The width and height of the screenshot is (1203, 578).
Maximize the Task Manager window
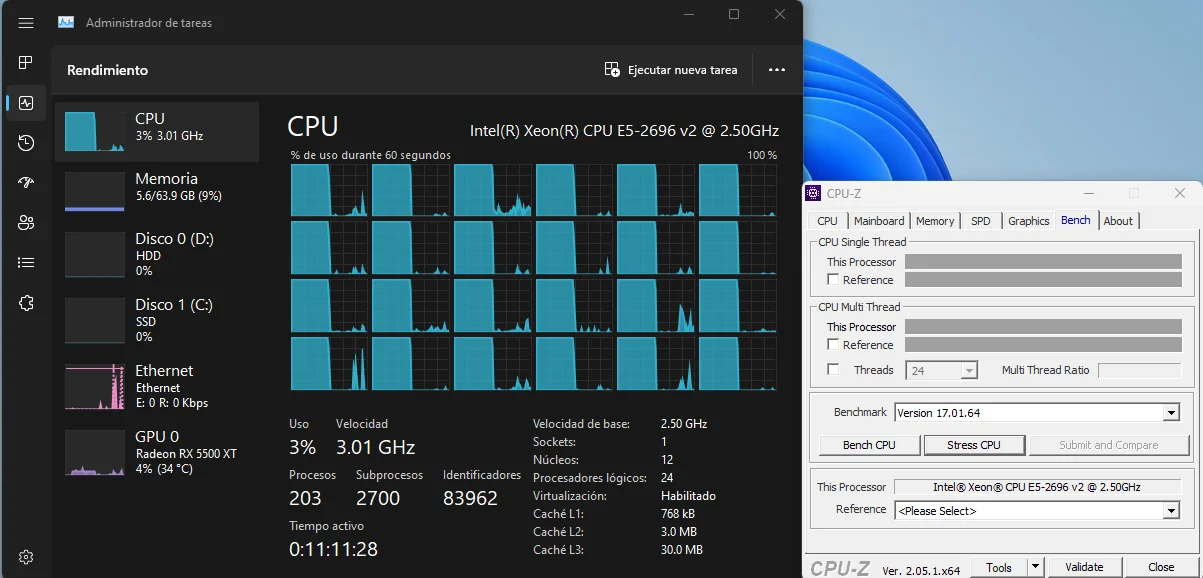734,14
